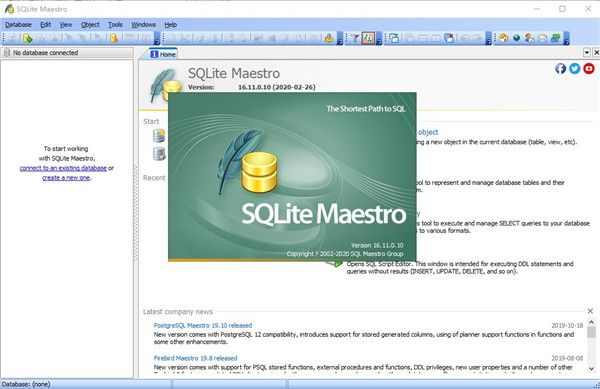This screenshot has height=389, width=600.
Task: Click the funnel filter toolbar icon
Action: 355,38
